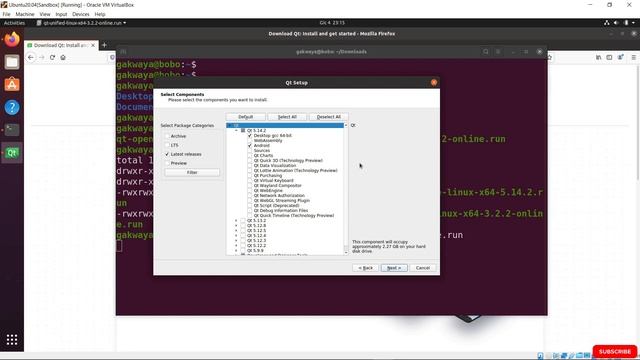This screenshot has height=360, width=640.
Task: Close the Download Qt Firefox tab
Action: coord(93,45)
